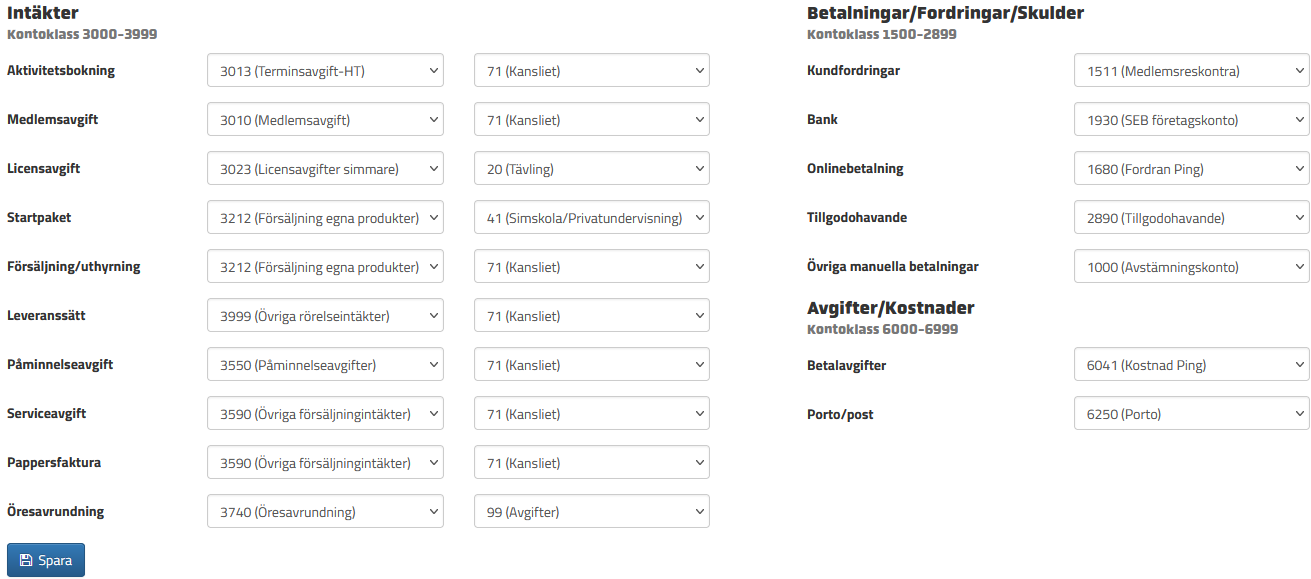1311x579 pixels.
Task: Click the floppy disk icon on Spara
Action: (26, 561)
